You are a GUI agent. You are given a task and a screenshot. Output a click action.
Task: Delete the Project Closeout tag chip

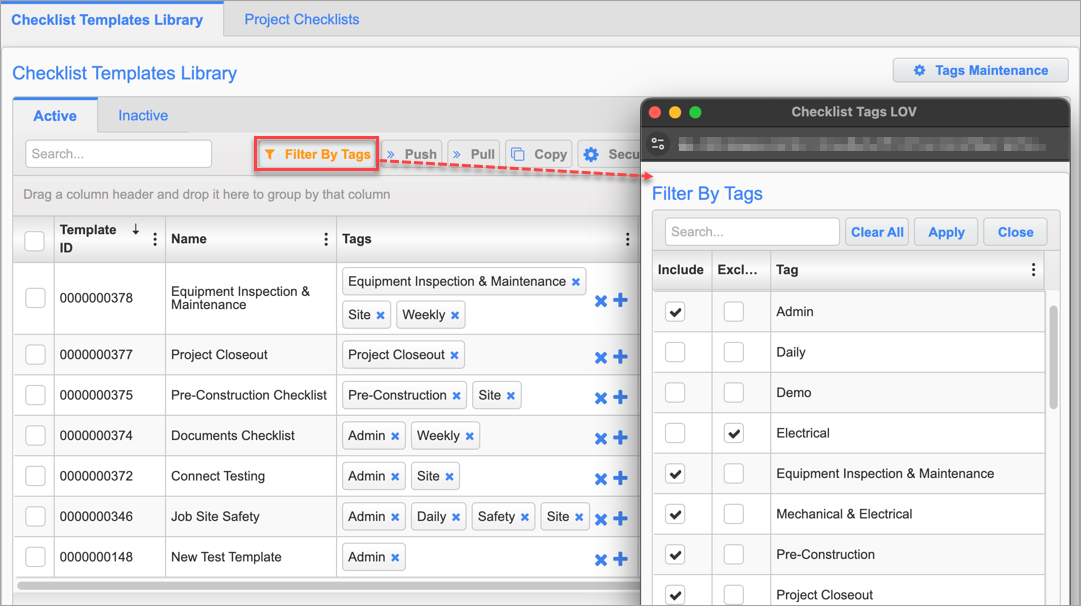tap(454, 355)
